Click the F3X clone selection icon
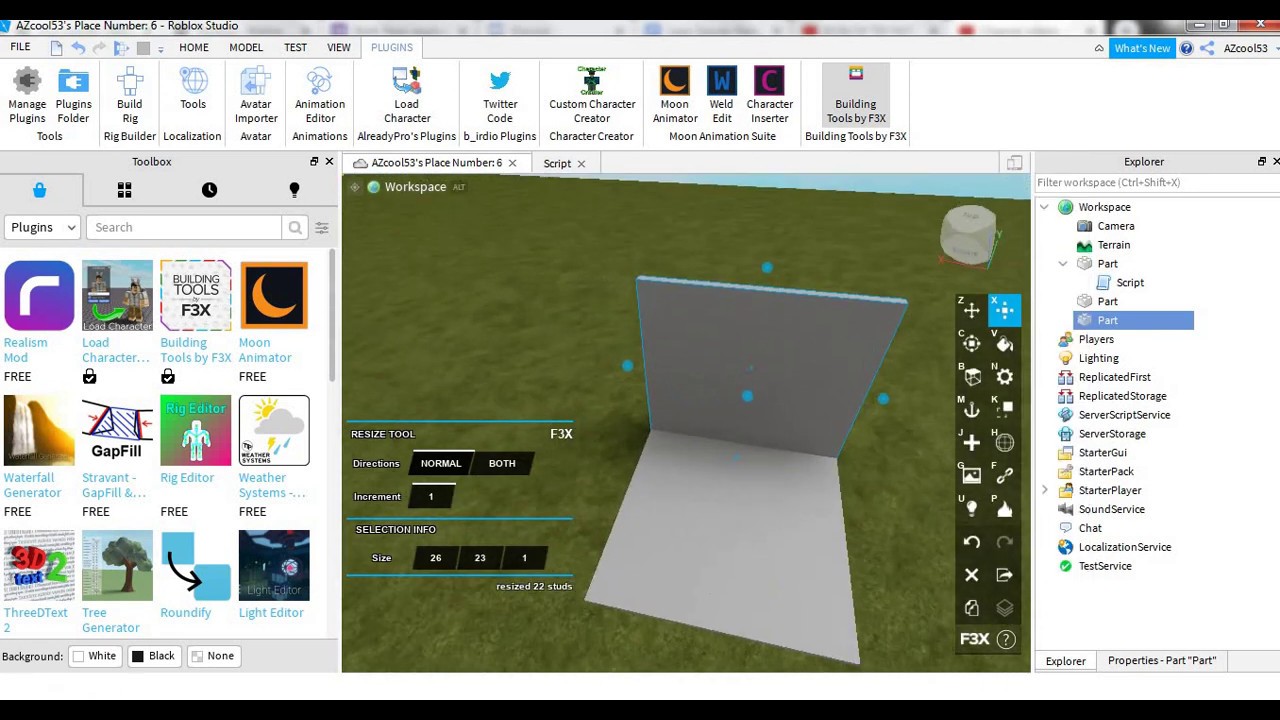The image size is (1280, 720). pyautogui.click(x=972, y=608)
